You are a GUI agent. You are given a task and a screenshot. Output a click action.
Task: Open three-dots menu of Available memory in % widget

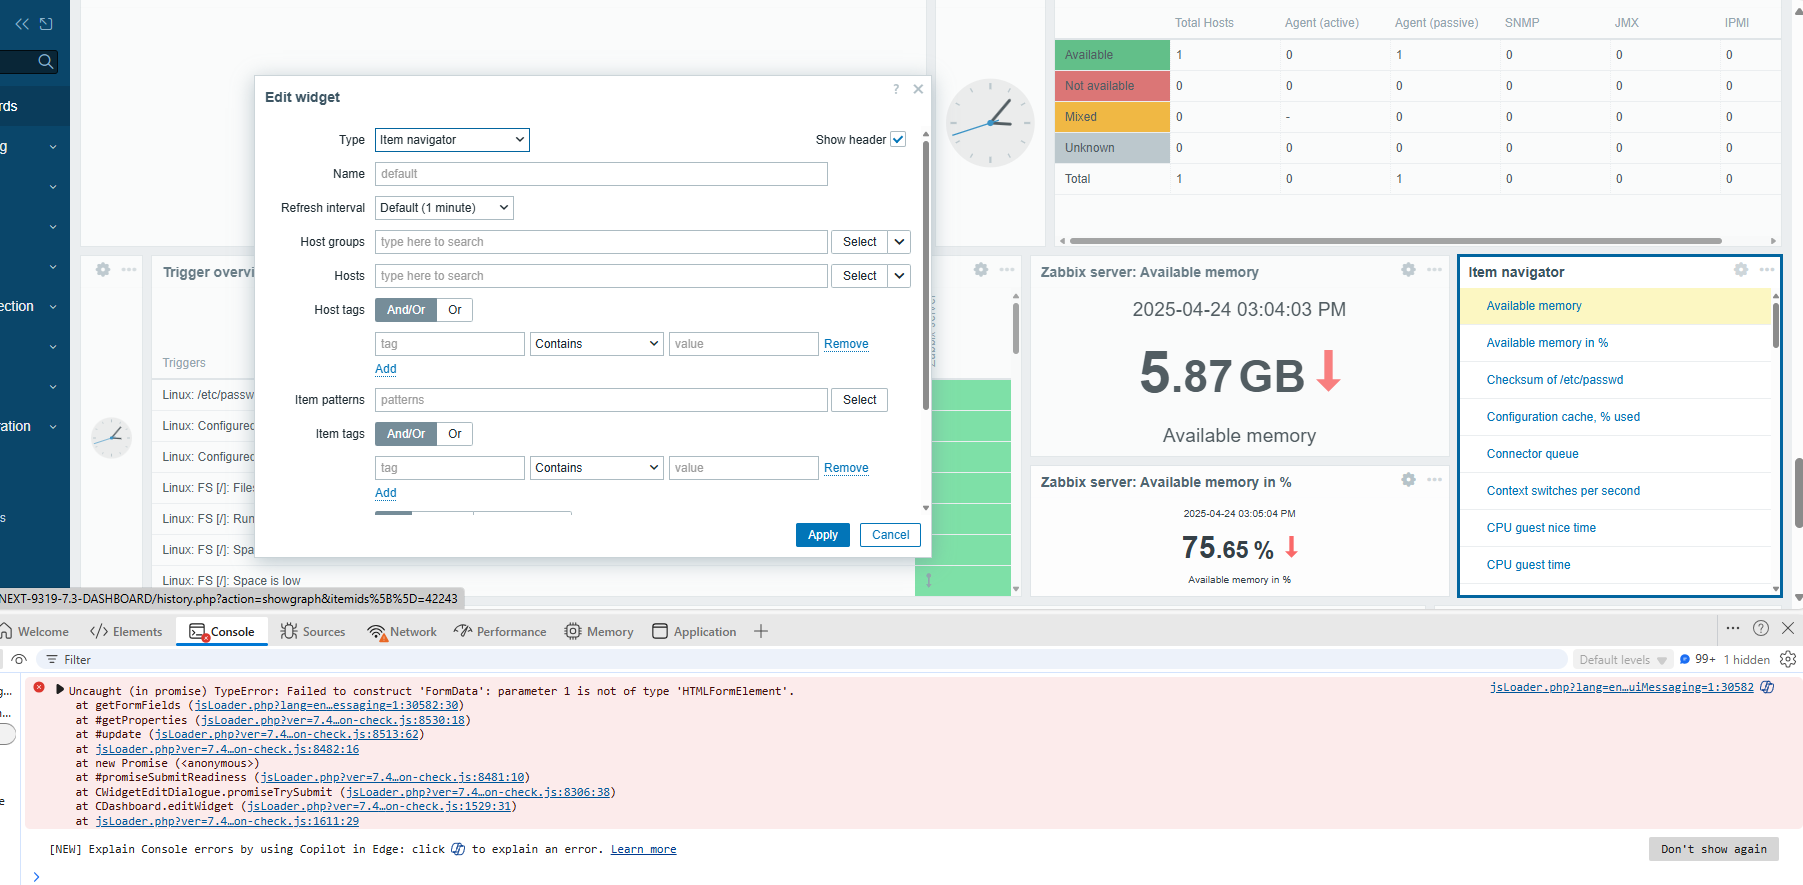tap(1434, 480)
